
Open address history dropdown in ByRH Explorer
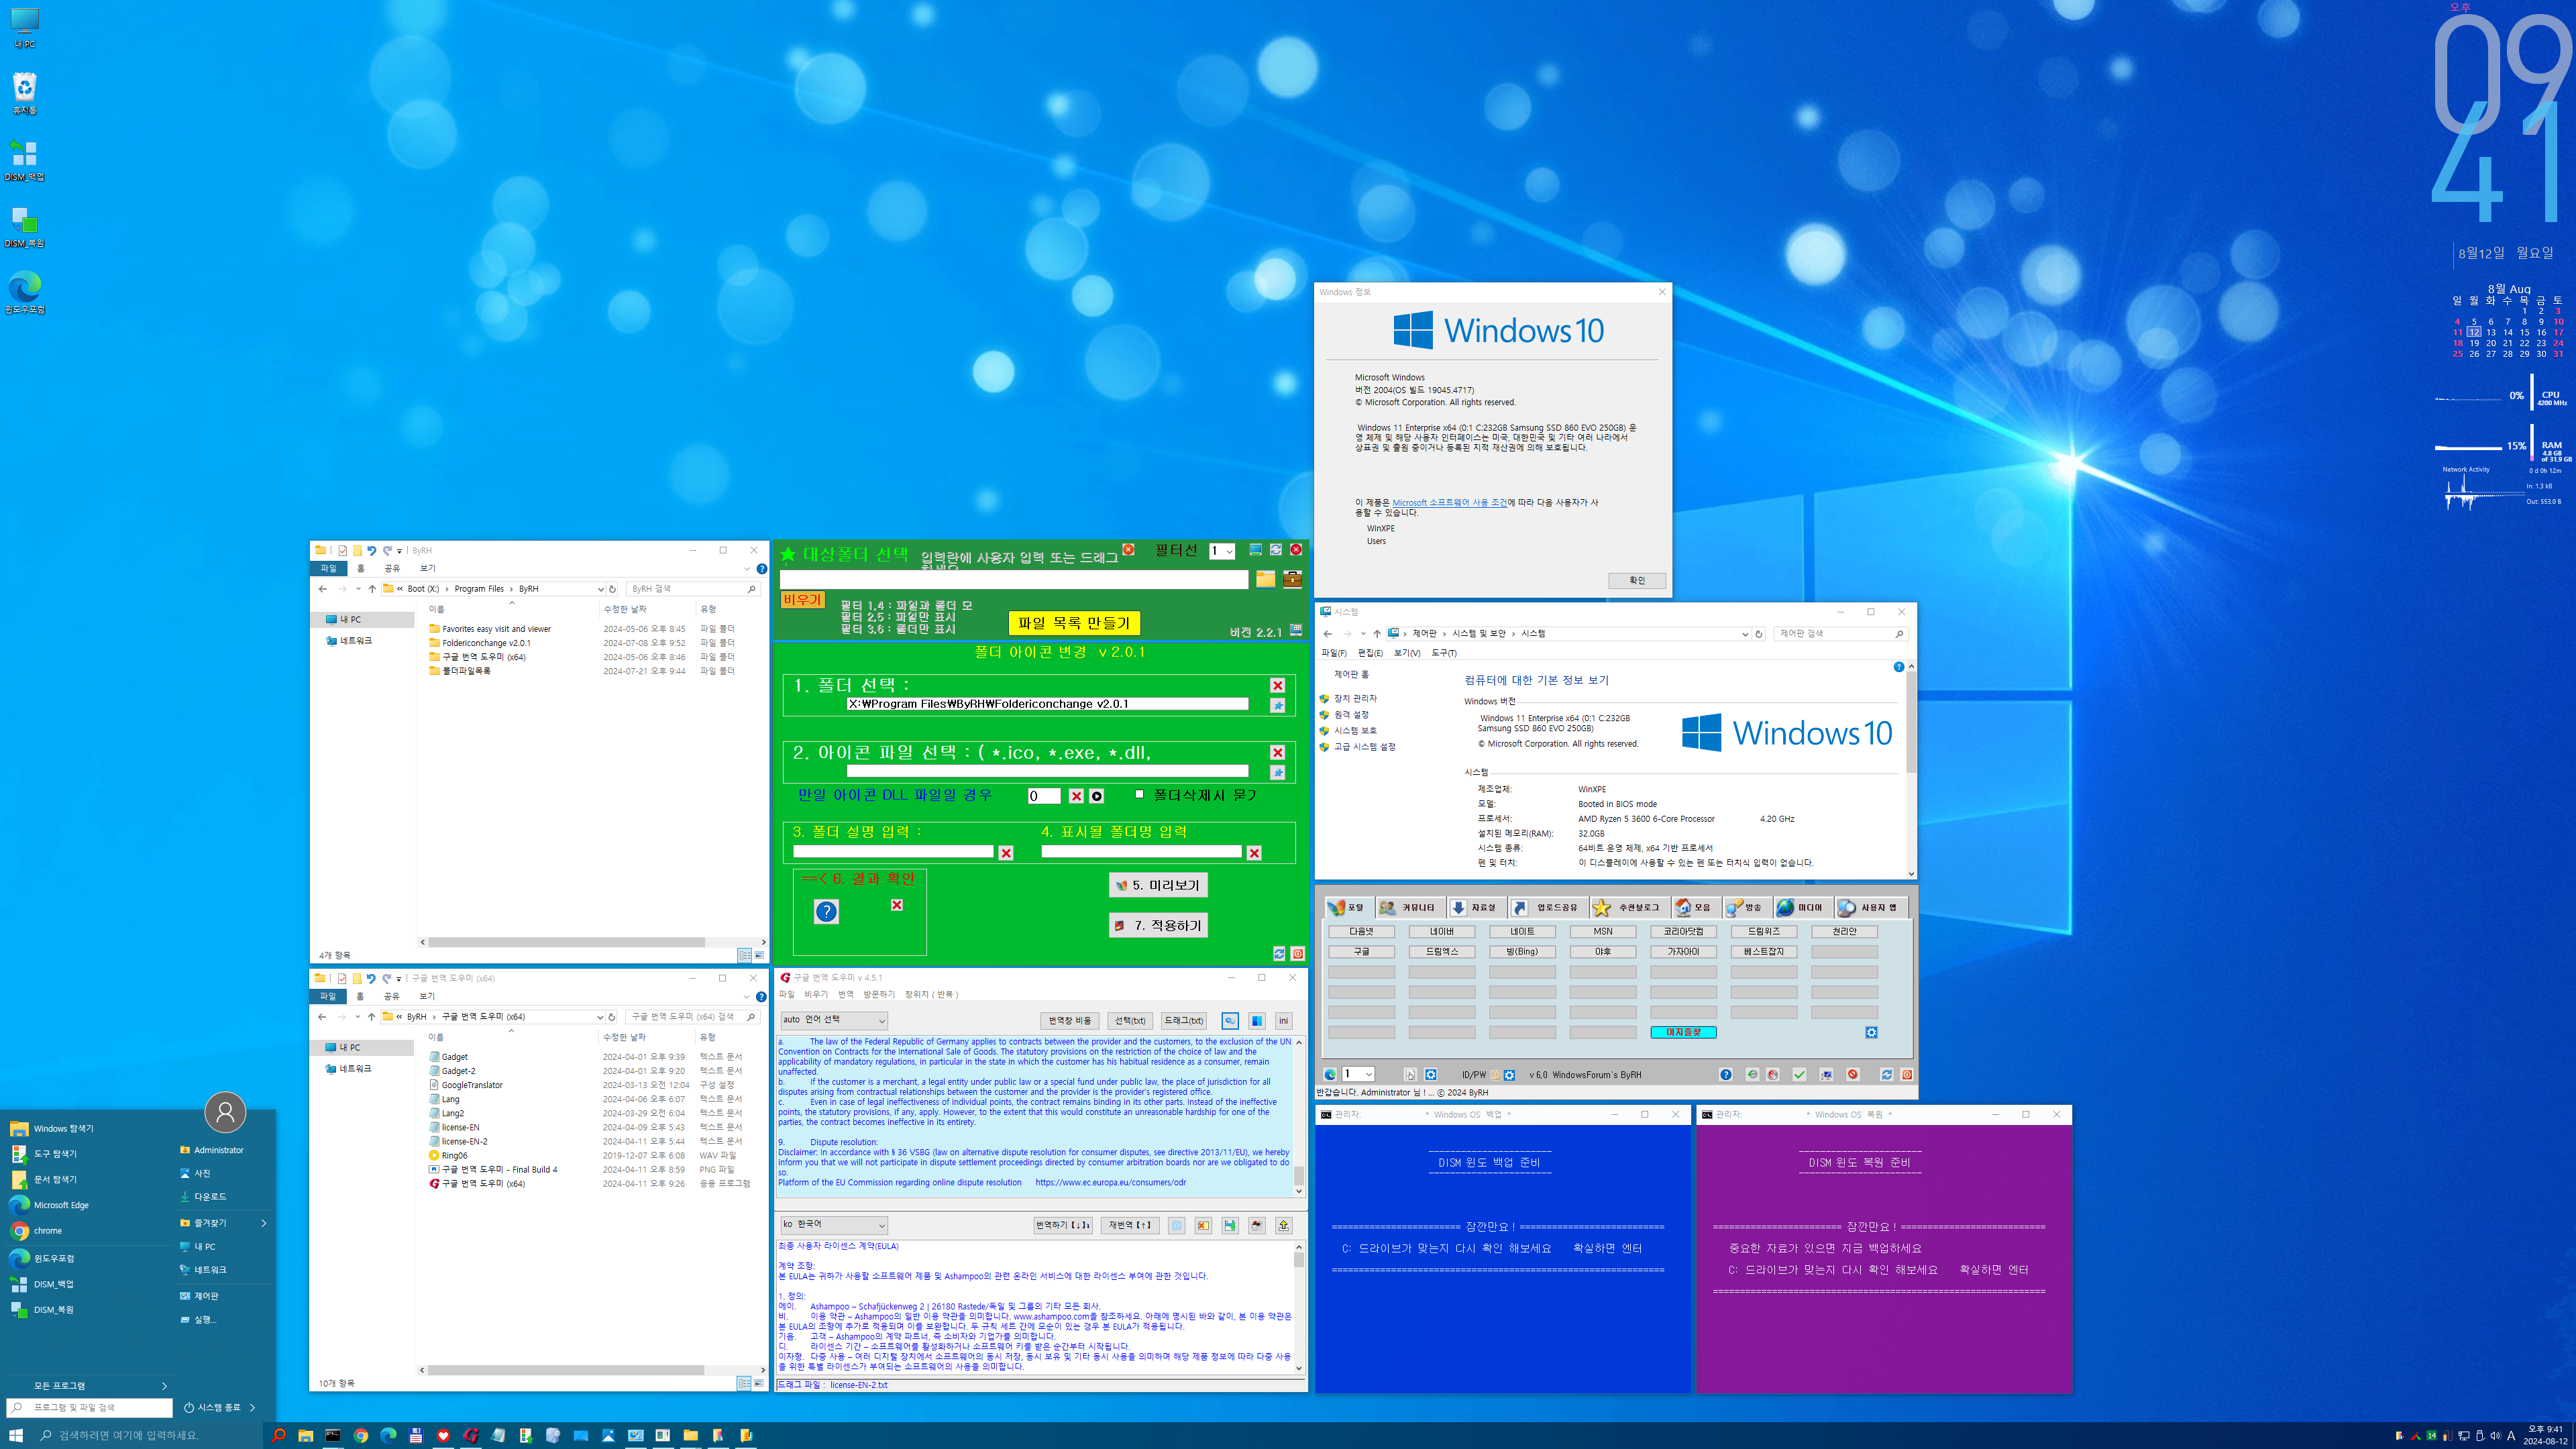point(600,589)
